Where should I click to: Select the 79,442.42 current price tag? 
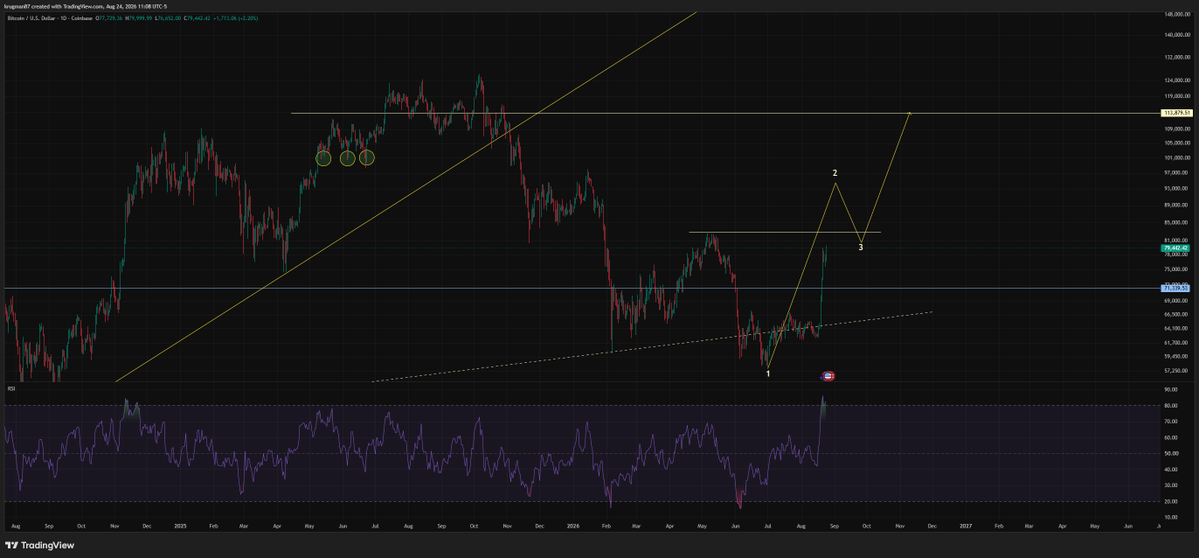click(x=1175, y=248)
